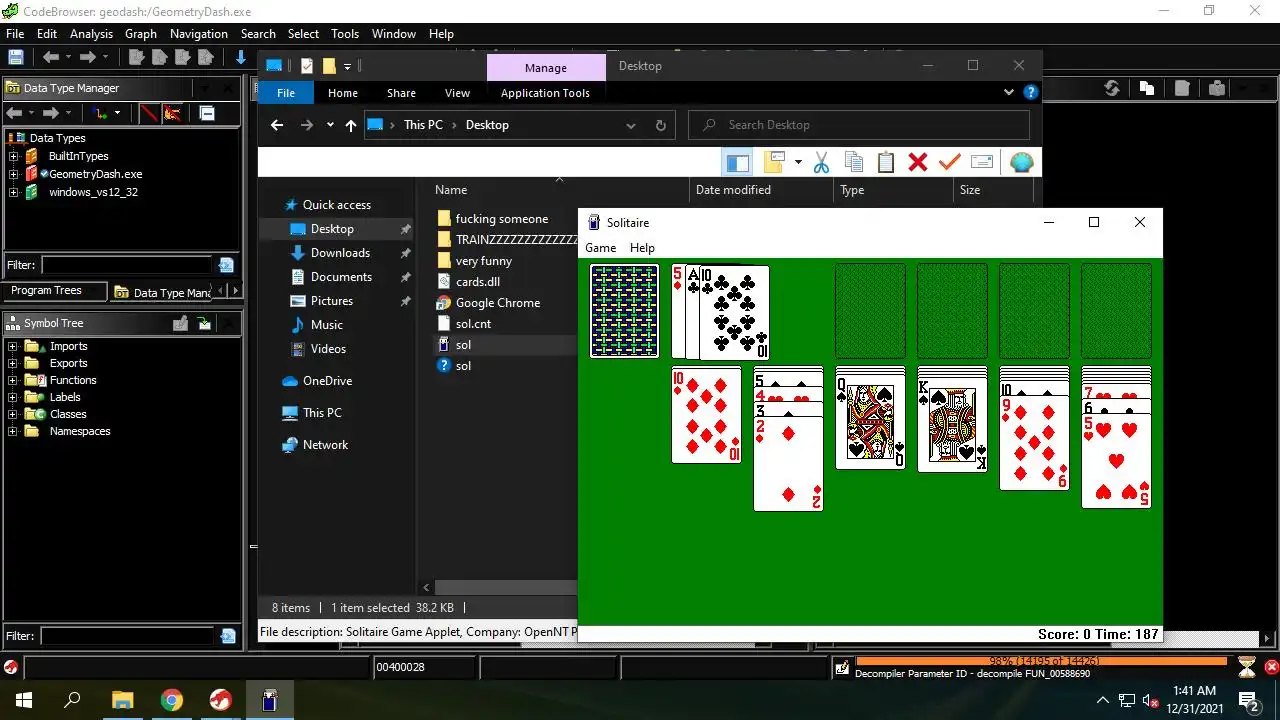Click the Ghidra dragon icon in the taskbar
Viewport: 1280px width, 720px height.
220,700
